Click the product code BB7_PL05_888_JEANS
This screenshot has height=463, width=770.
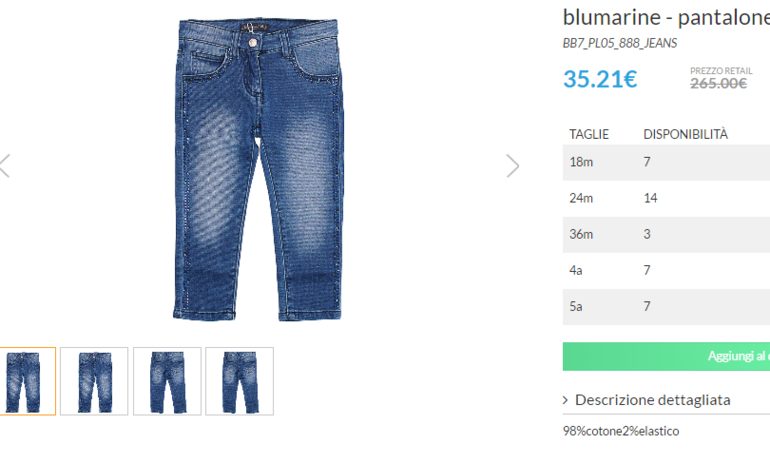[x=620, y=43]
